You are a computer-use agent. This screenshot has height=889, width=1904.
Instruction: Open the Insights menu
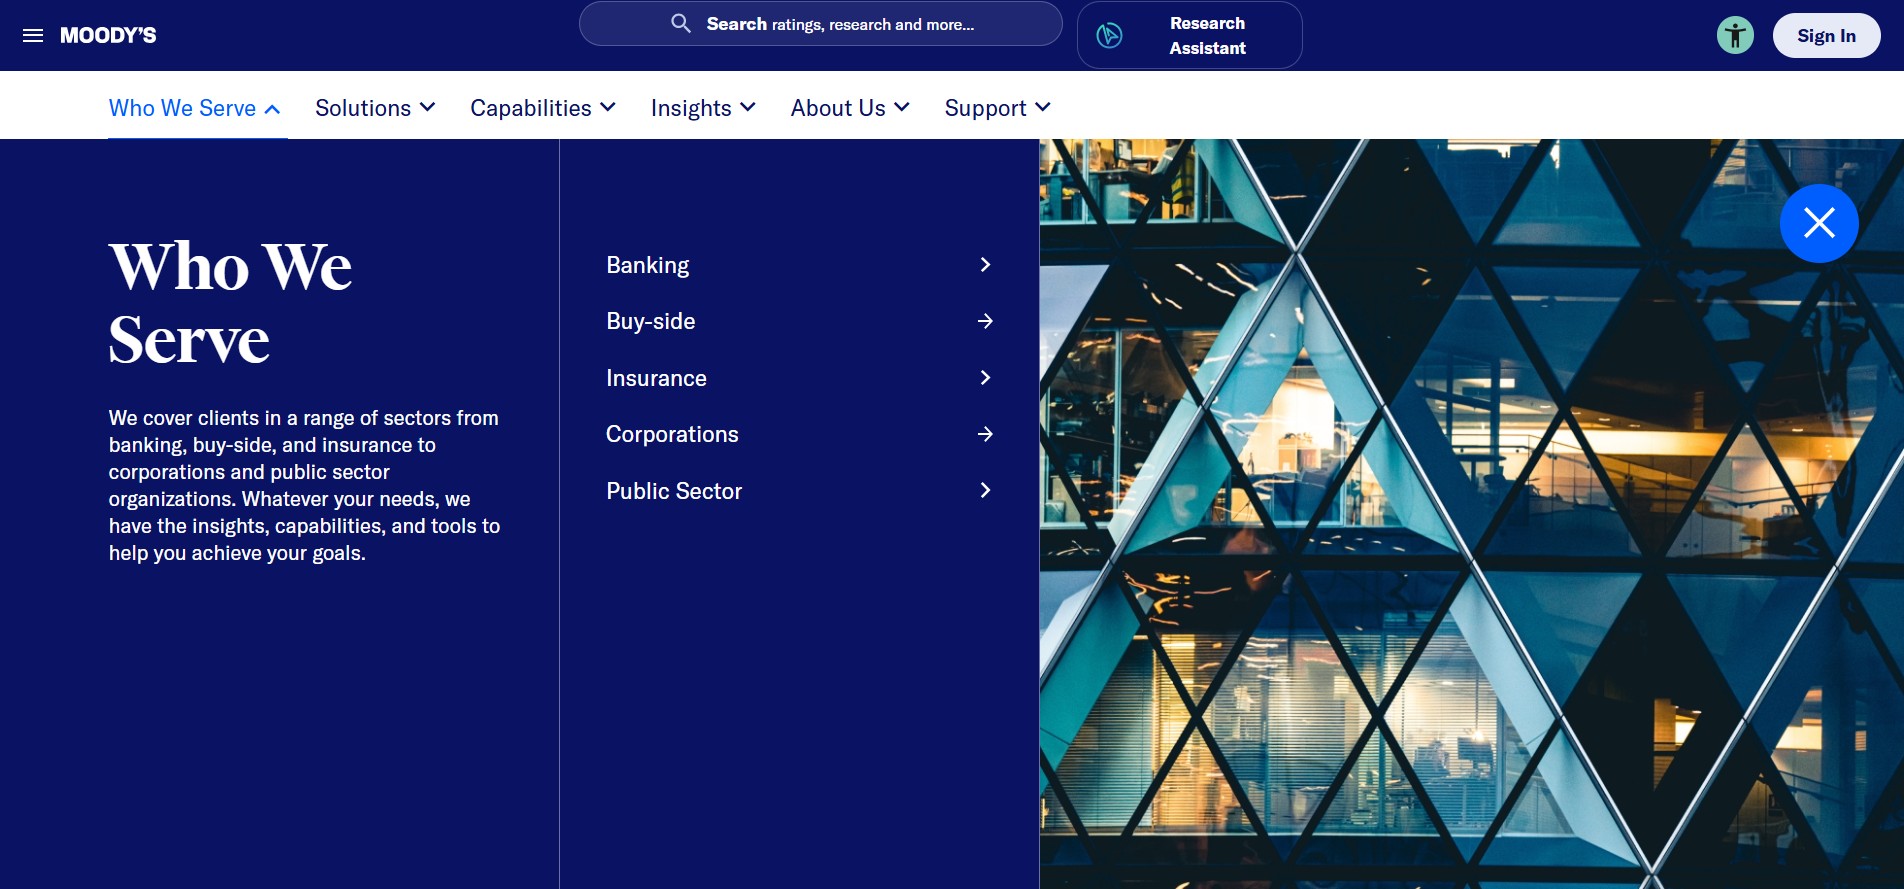[x=702, y=108]
